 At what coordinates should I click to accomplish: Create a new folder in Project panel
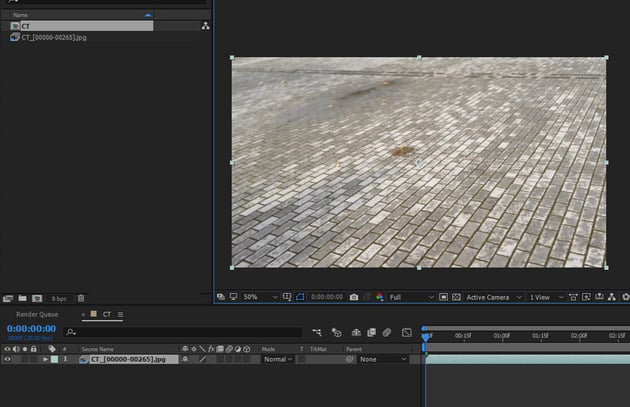(22, 298)
